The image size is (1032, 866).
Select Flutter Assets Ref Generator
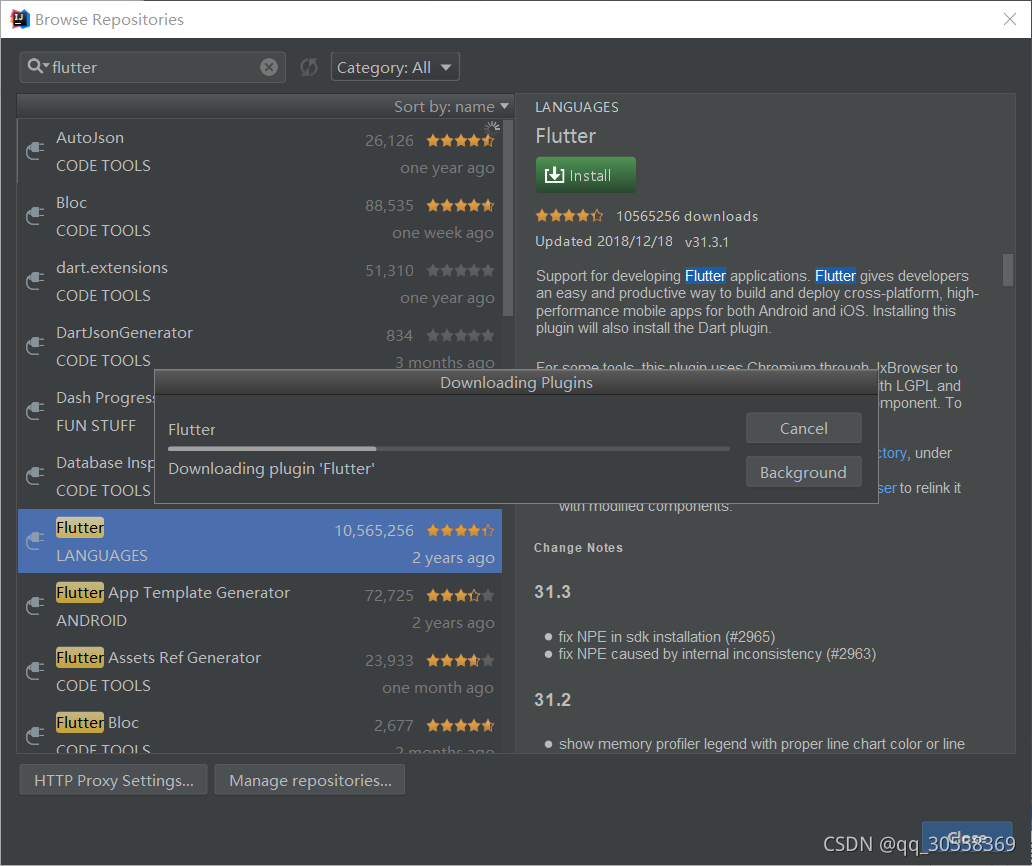tap(158, 658)
